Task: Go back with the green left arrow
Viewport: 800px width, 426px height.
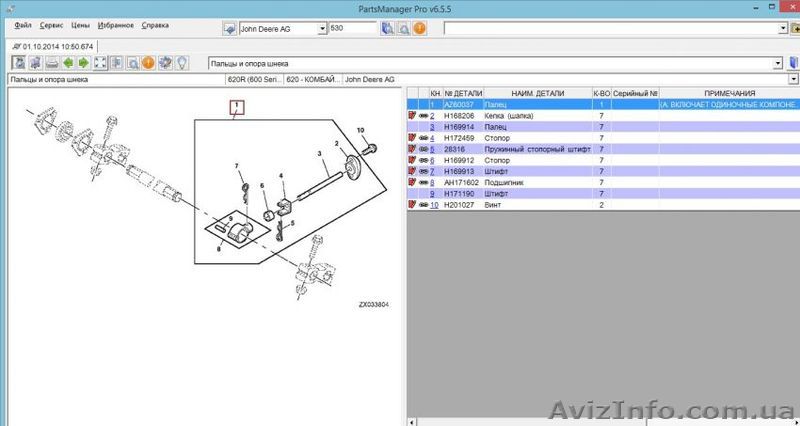Action: [x=67, y=63]
